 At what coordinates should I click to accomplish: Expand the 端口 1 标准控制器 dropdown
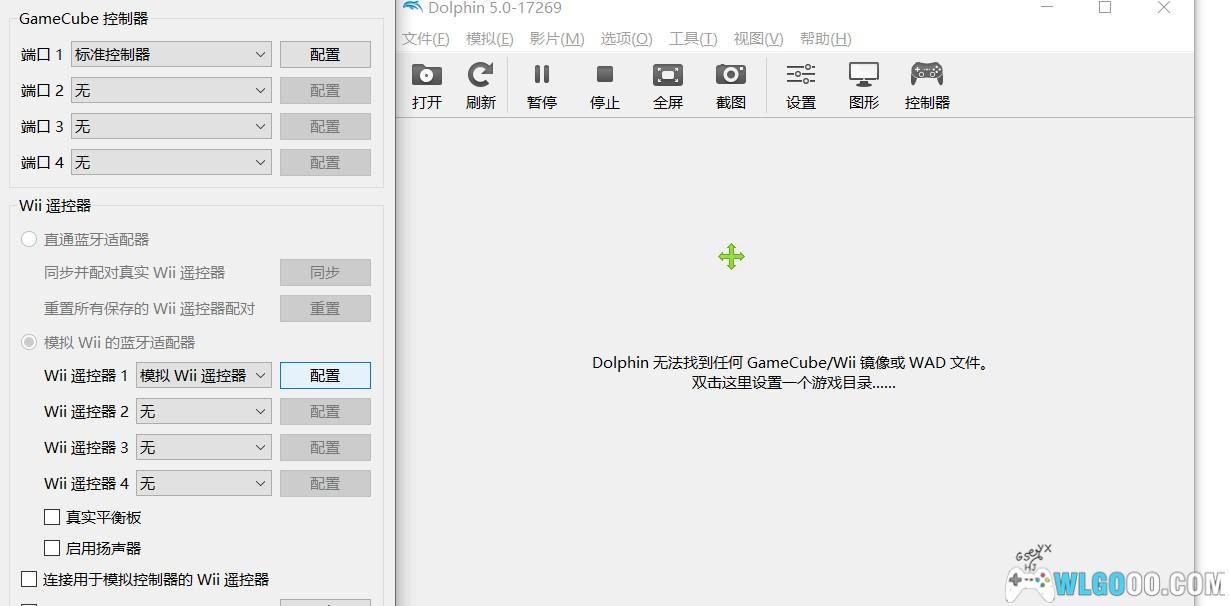click(171, 55)
